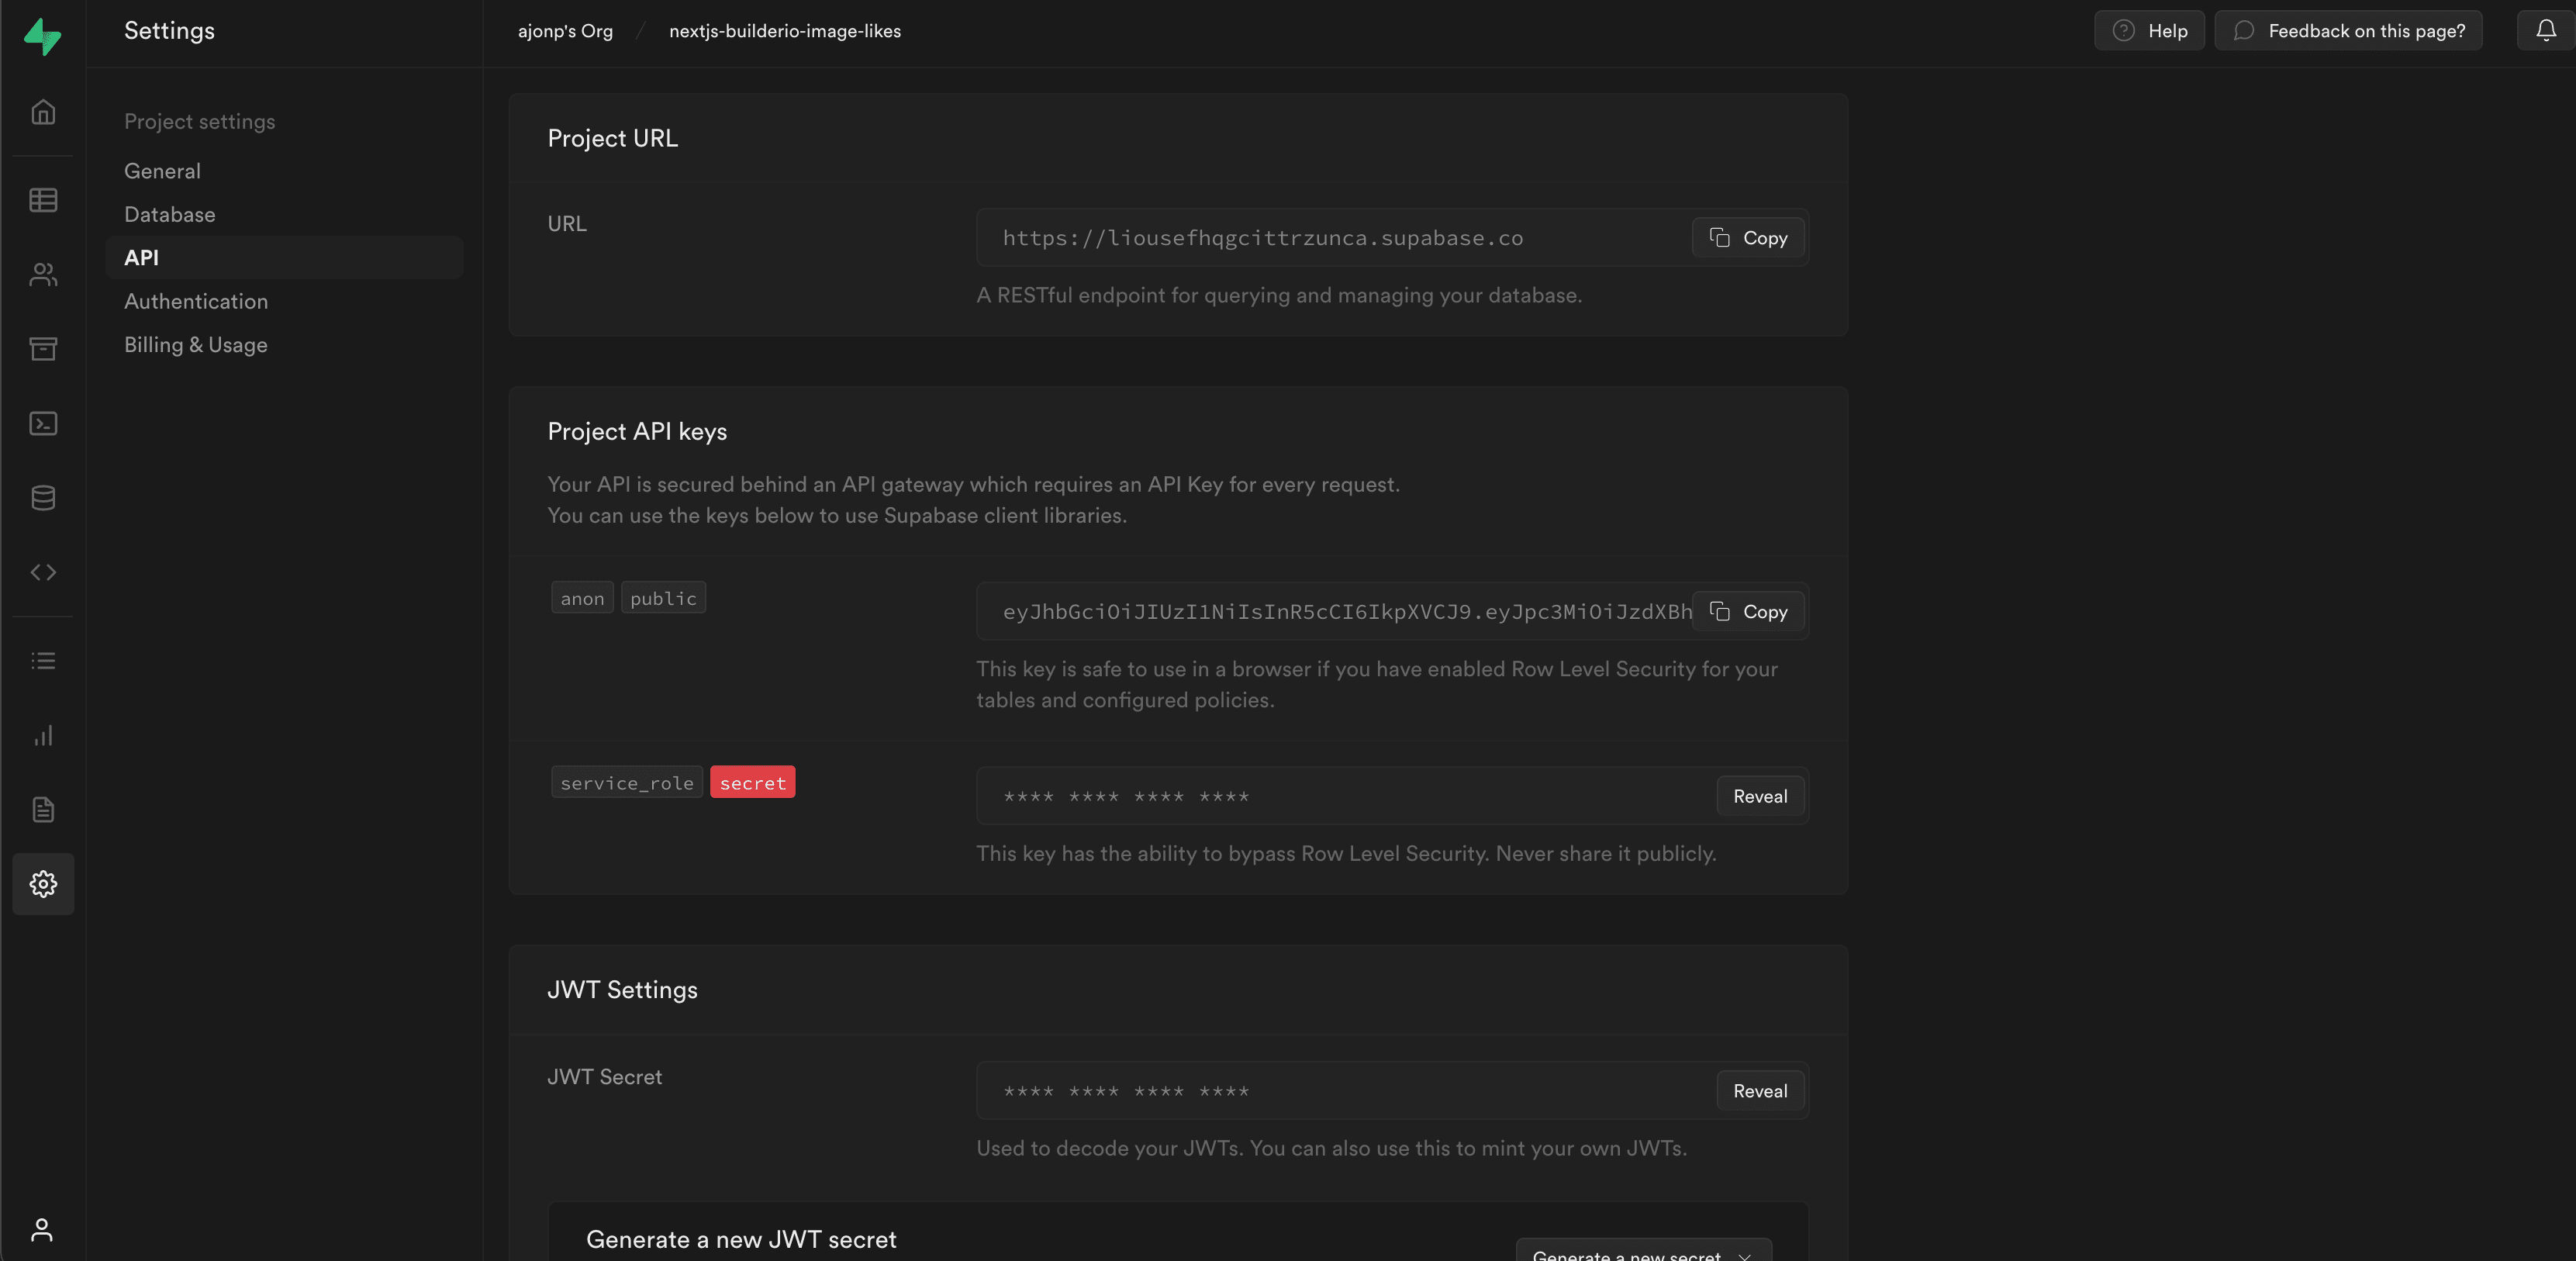Click the Generate a new JWT secret heading
2576x1261 pixels.
tap(741, 1240)
